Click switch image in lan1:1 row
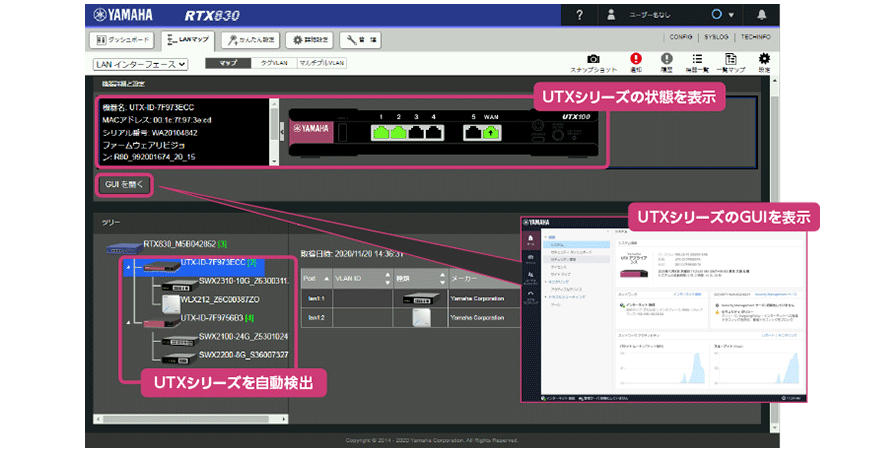The width and height of the screenshot is (875, 449). click(421, 298)
